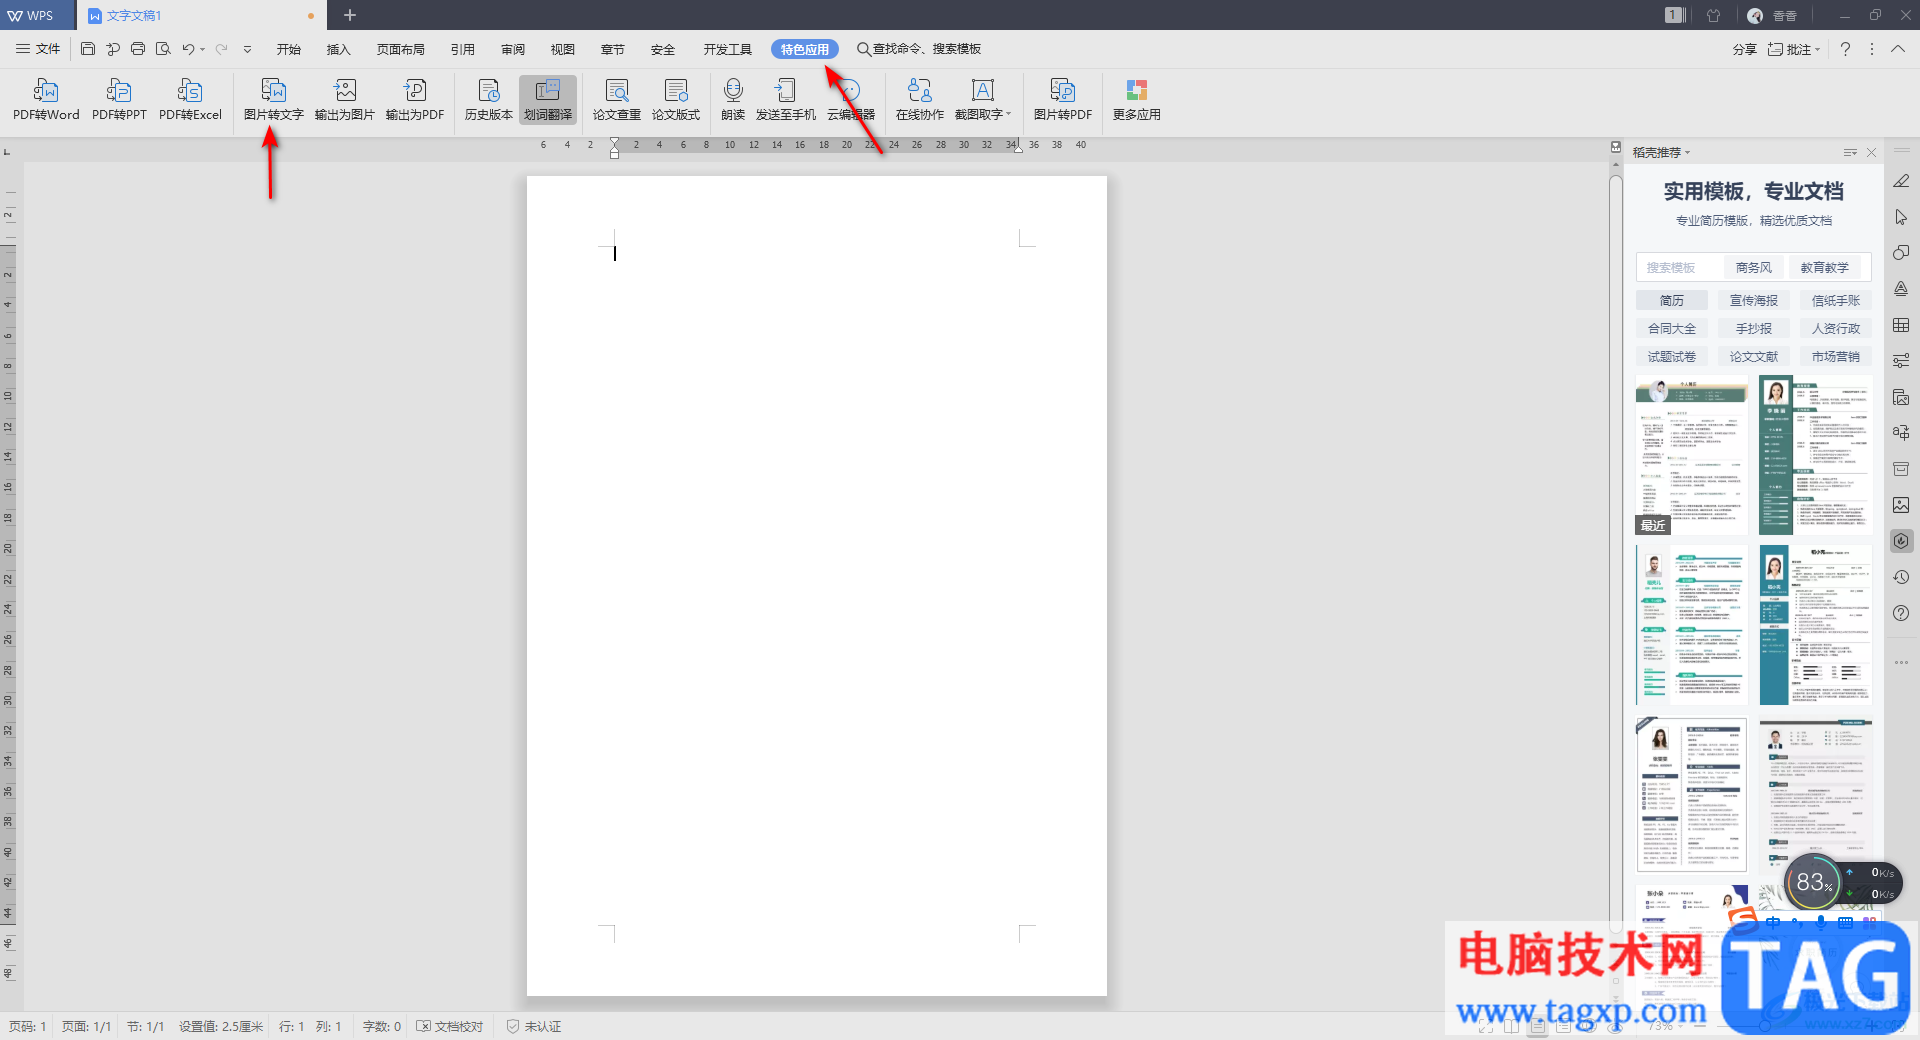Click the 字数: 0 word count
Viewport: 1920px width, 1040px height.
[381, 1026]
